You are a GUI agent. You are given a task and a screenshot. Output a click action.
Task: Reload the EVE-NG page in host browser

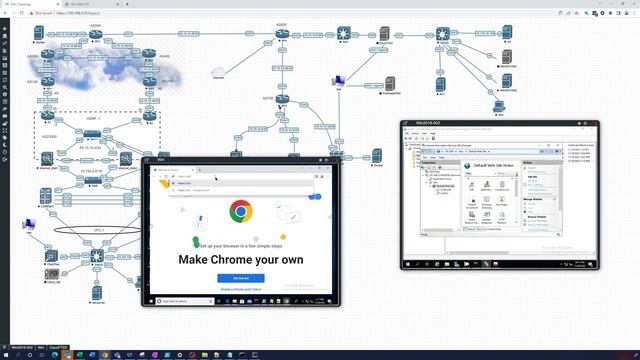pyautogui.click(x=22, y=13)
